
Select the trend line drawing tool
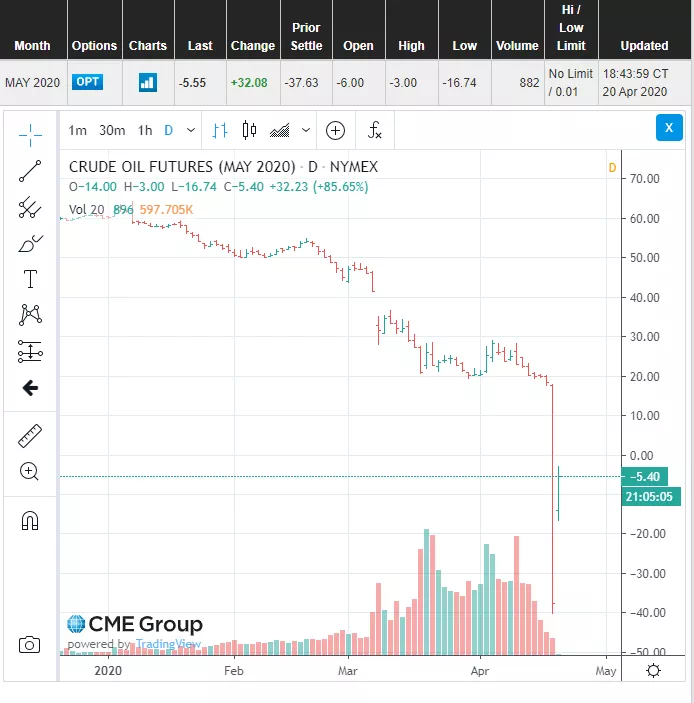point(30,171)
